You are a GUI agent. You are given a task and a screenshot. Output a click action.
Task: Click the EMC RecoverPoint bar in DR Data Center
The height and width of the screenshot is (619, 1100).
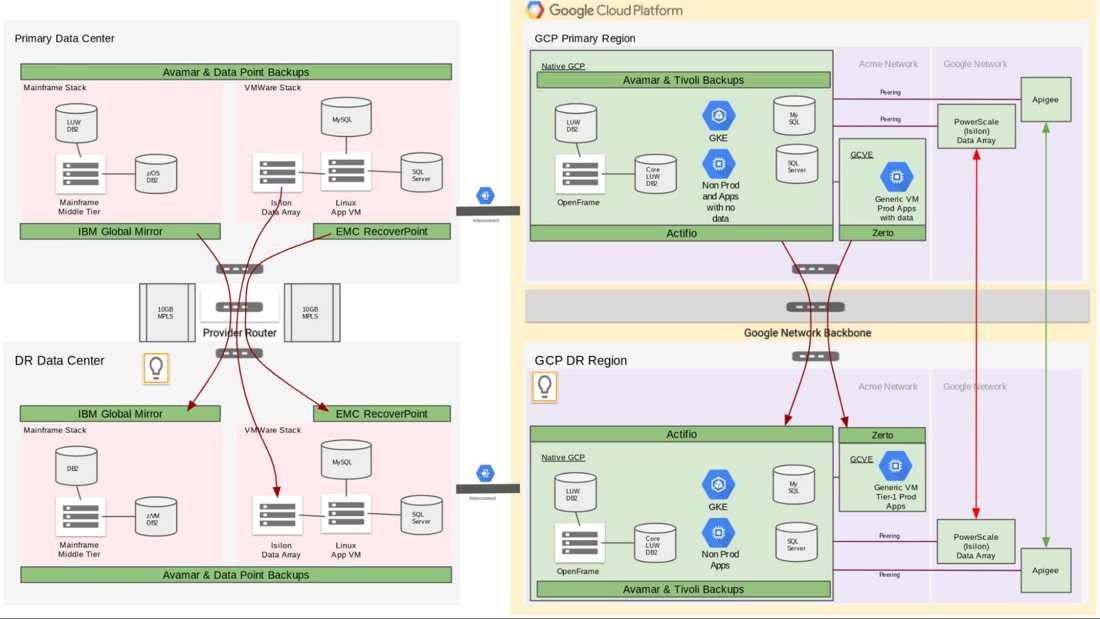(x=382, y=414)
